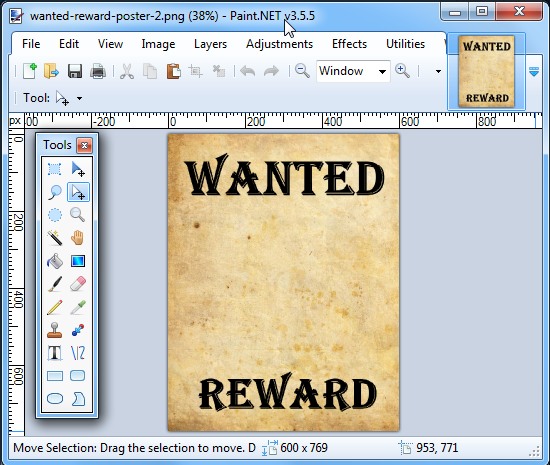Paste from clipboard icon

pos(173,71)
